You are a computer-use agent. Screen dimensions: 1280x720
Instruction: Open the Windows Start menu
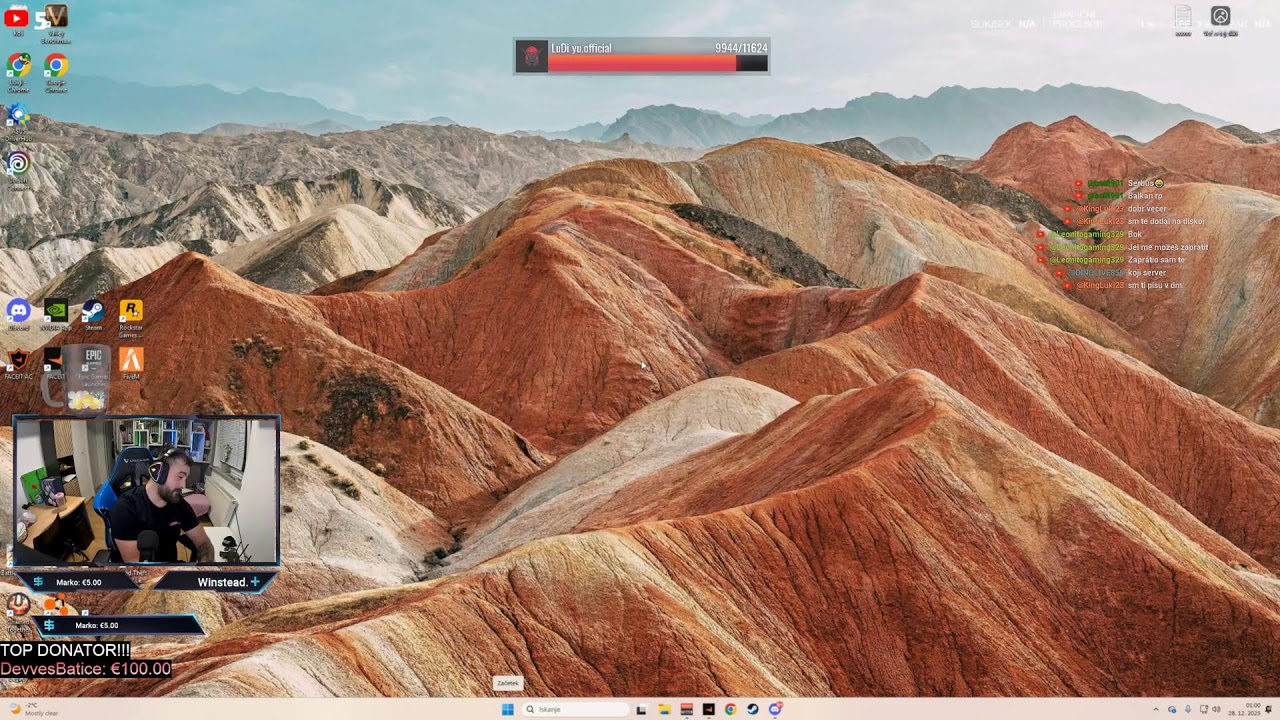click(507, 709)
